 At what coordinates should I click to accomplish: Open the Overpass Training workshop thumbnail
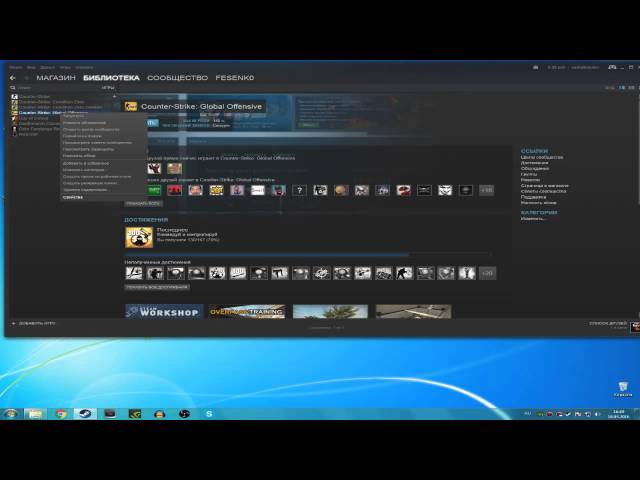coord(247,311)
